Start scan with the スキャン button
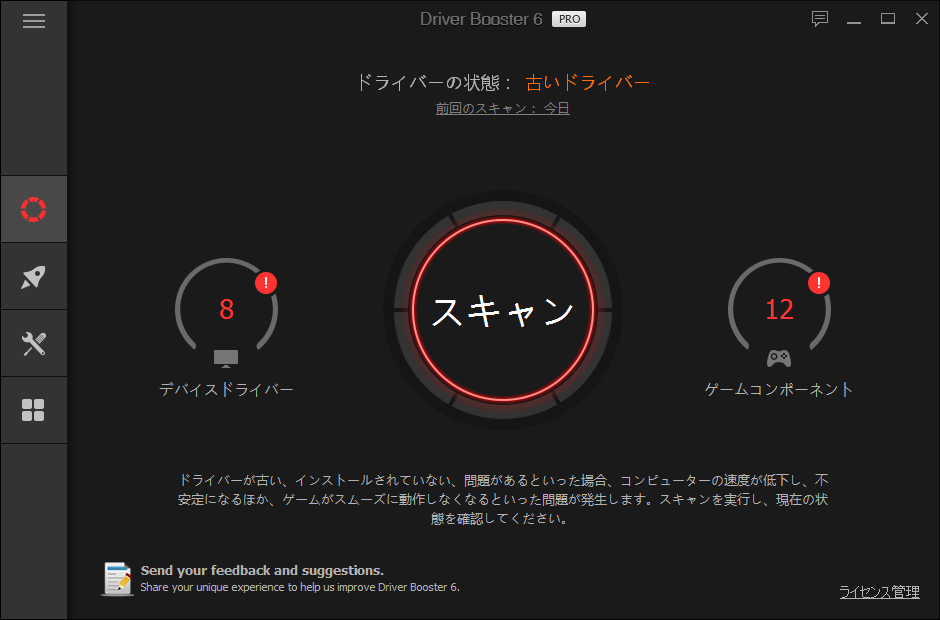This screenshot has height=620, width=940. (x=502, y=310)
